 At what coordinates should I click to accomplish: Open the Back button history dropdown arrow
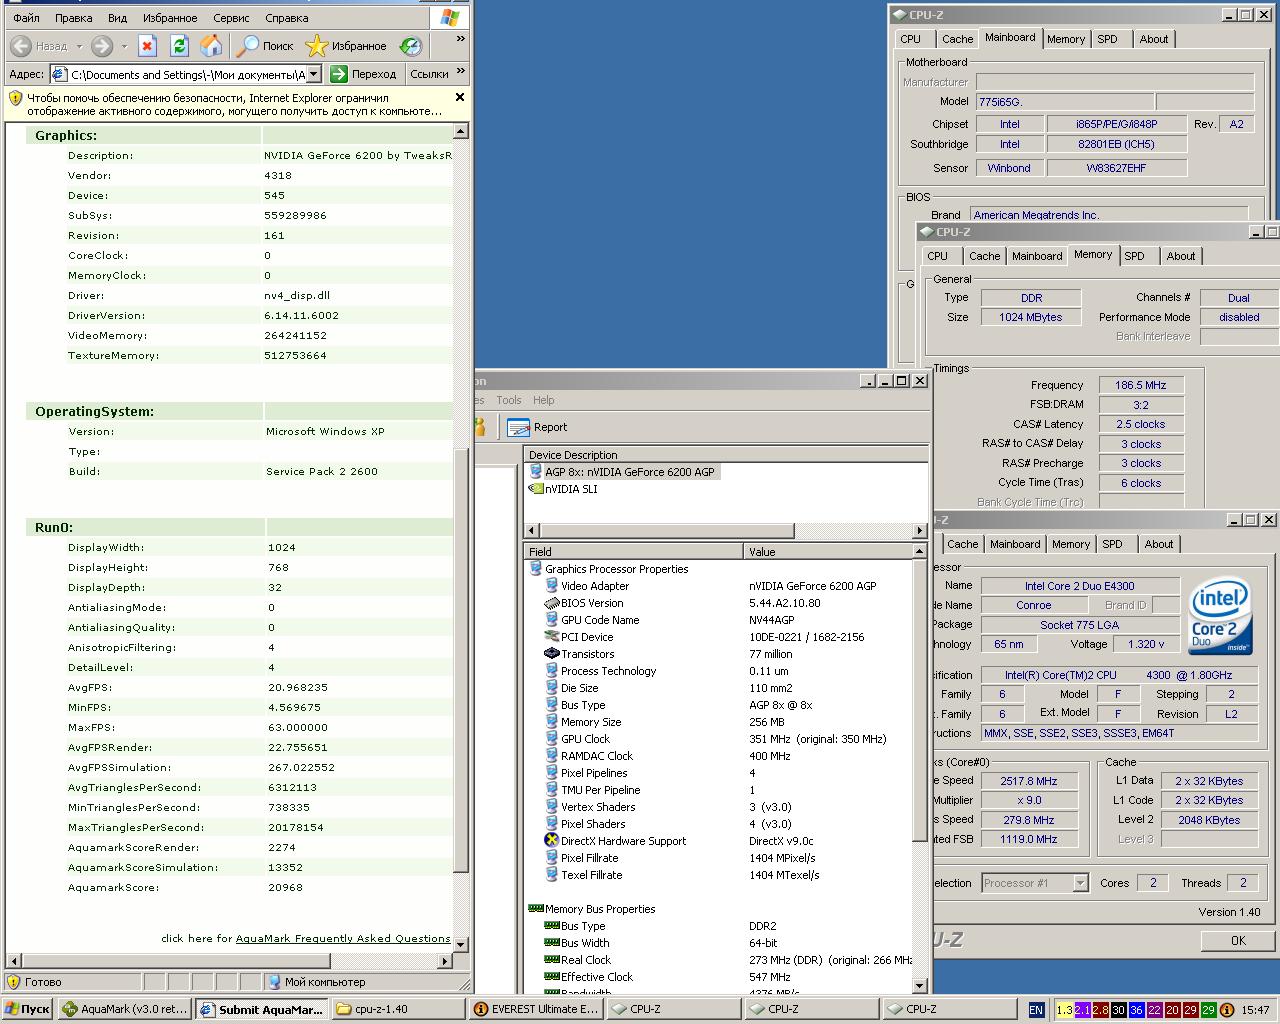click(79, 46)
